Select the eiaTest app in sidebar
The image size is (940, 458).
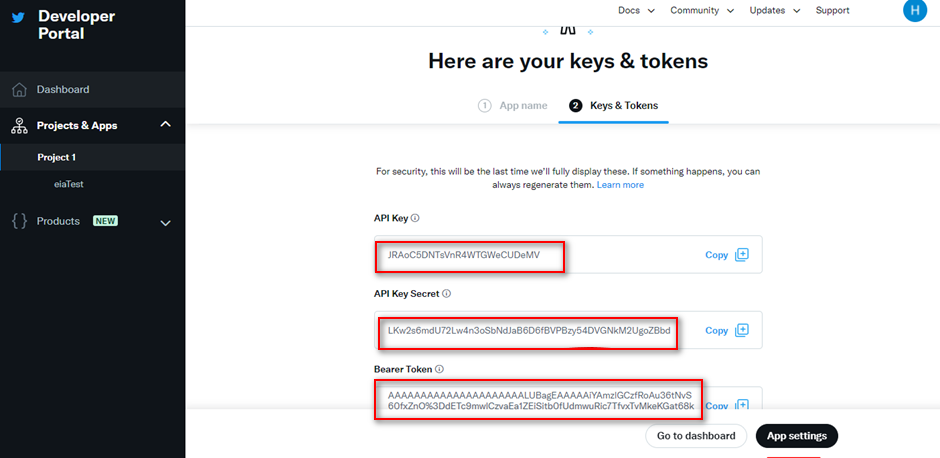(x=68, y=184)
